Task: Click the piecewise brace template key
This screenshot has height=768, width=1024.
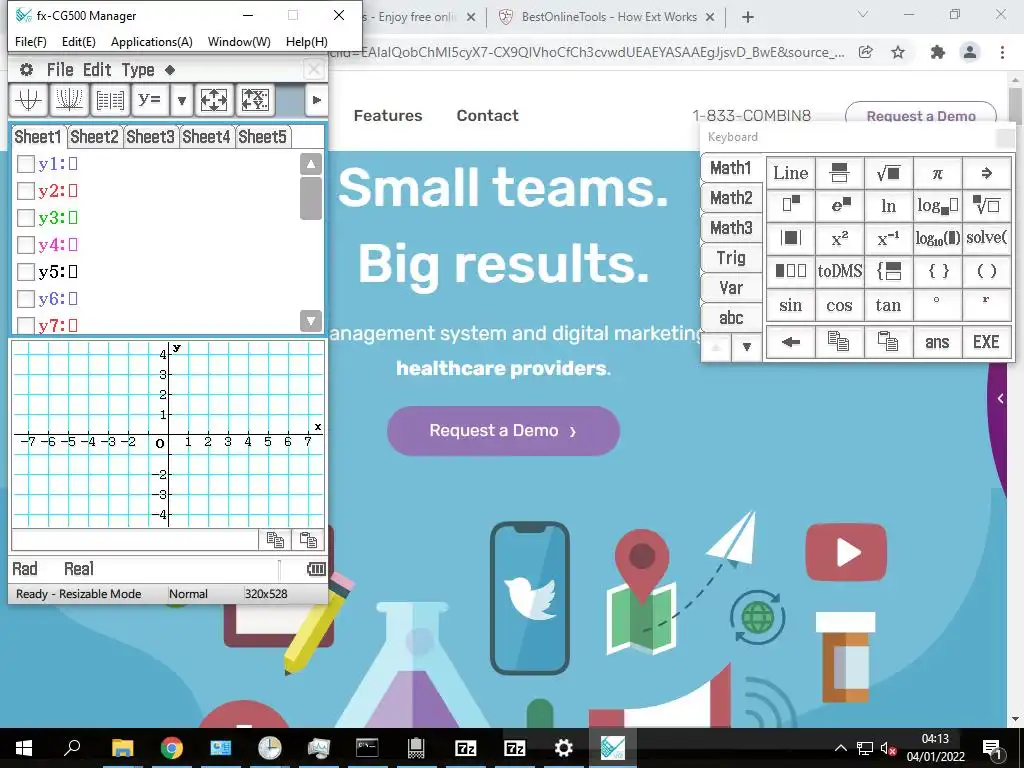Action: pyautogui.click(x=888, y=271)
